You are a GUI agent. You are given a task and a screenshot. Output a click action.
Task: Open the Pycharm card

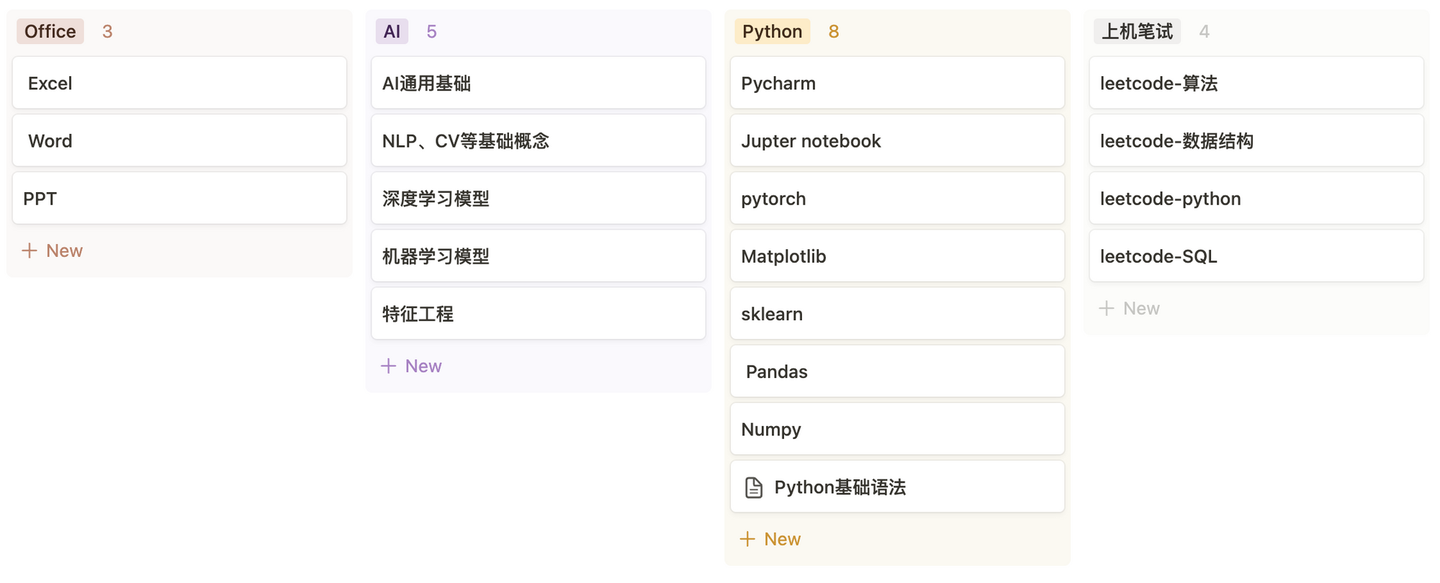point(897,83)
